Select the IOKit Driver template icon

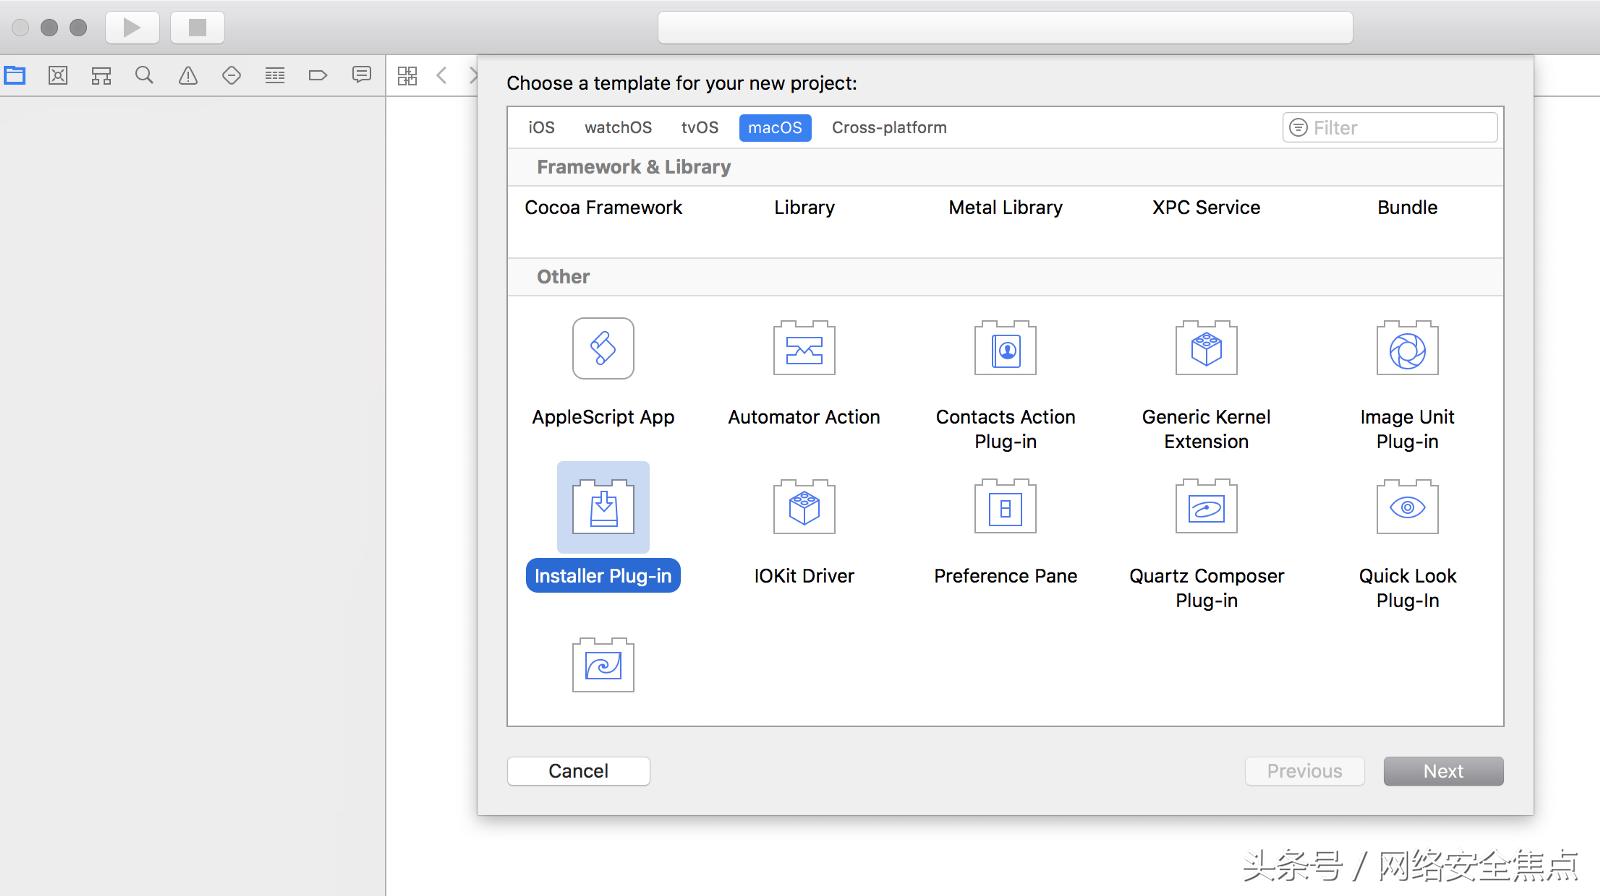[804, 507]
